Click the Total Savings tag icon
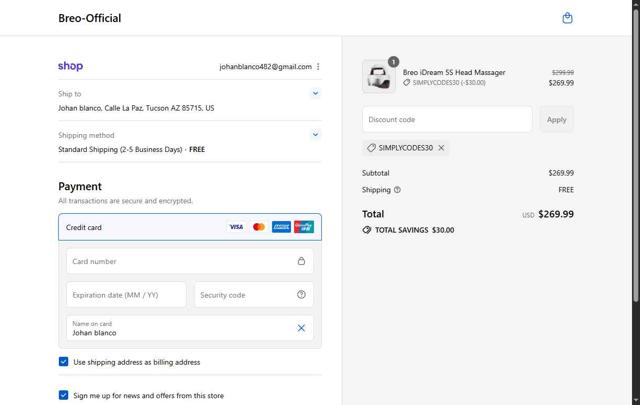 point(367,230)
